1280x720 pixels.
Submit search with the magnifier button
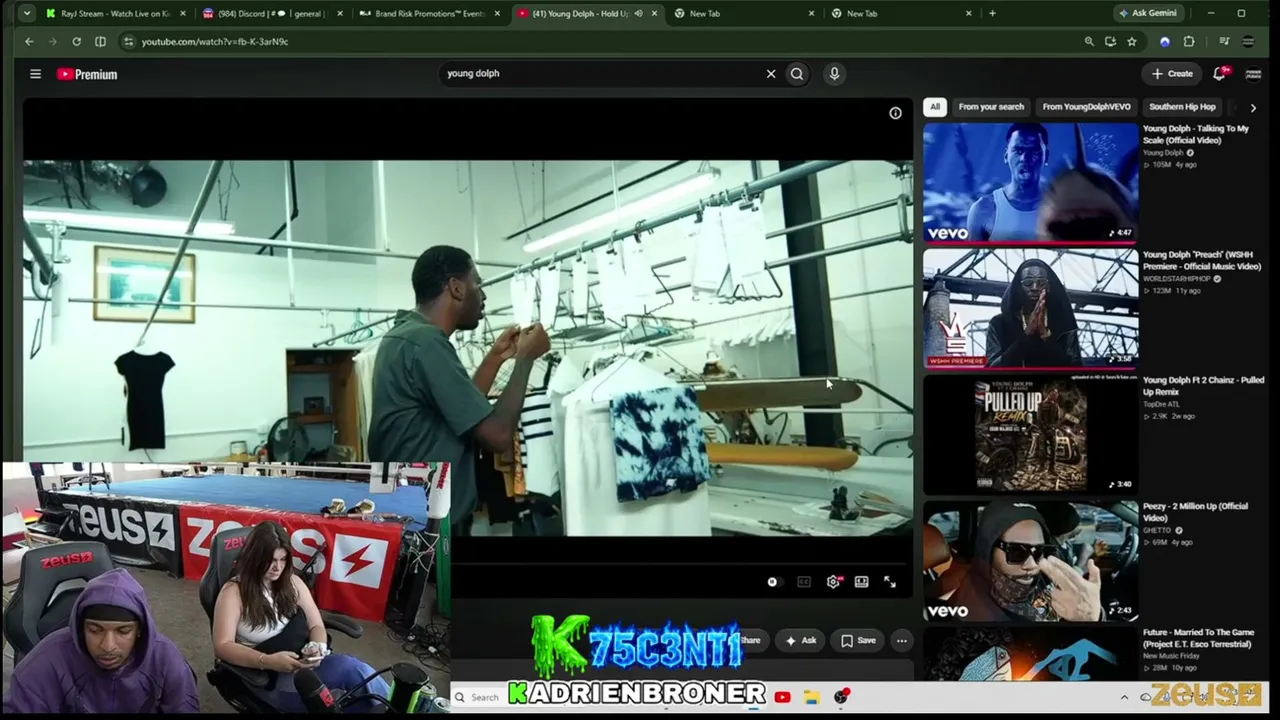click(797, 74)
